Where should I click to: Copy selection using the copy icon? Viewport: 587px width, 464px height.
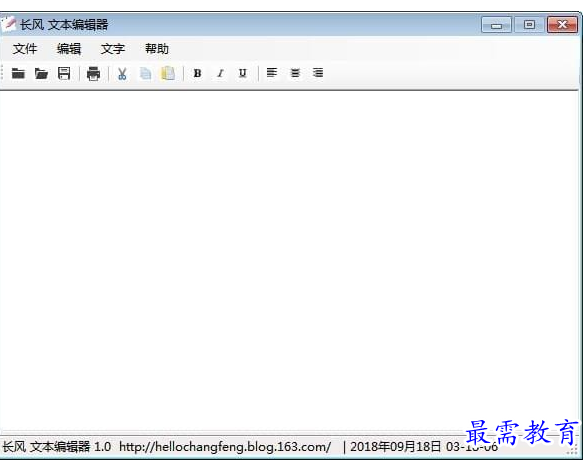pos(145,73)
